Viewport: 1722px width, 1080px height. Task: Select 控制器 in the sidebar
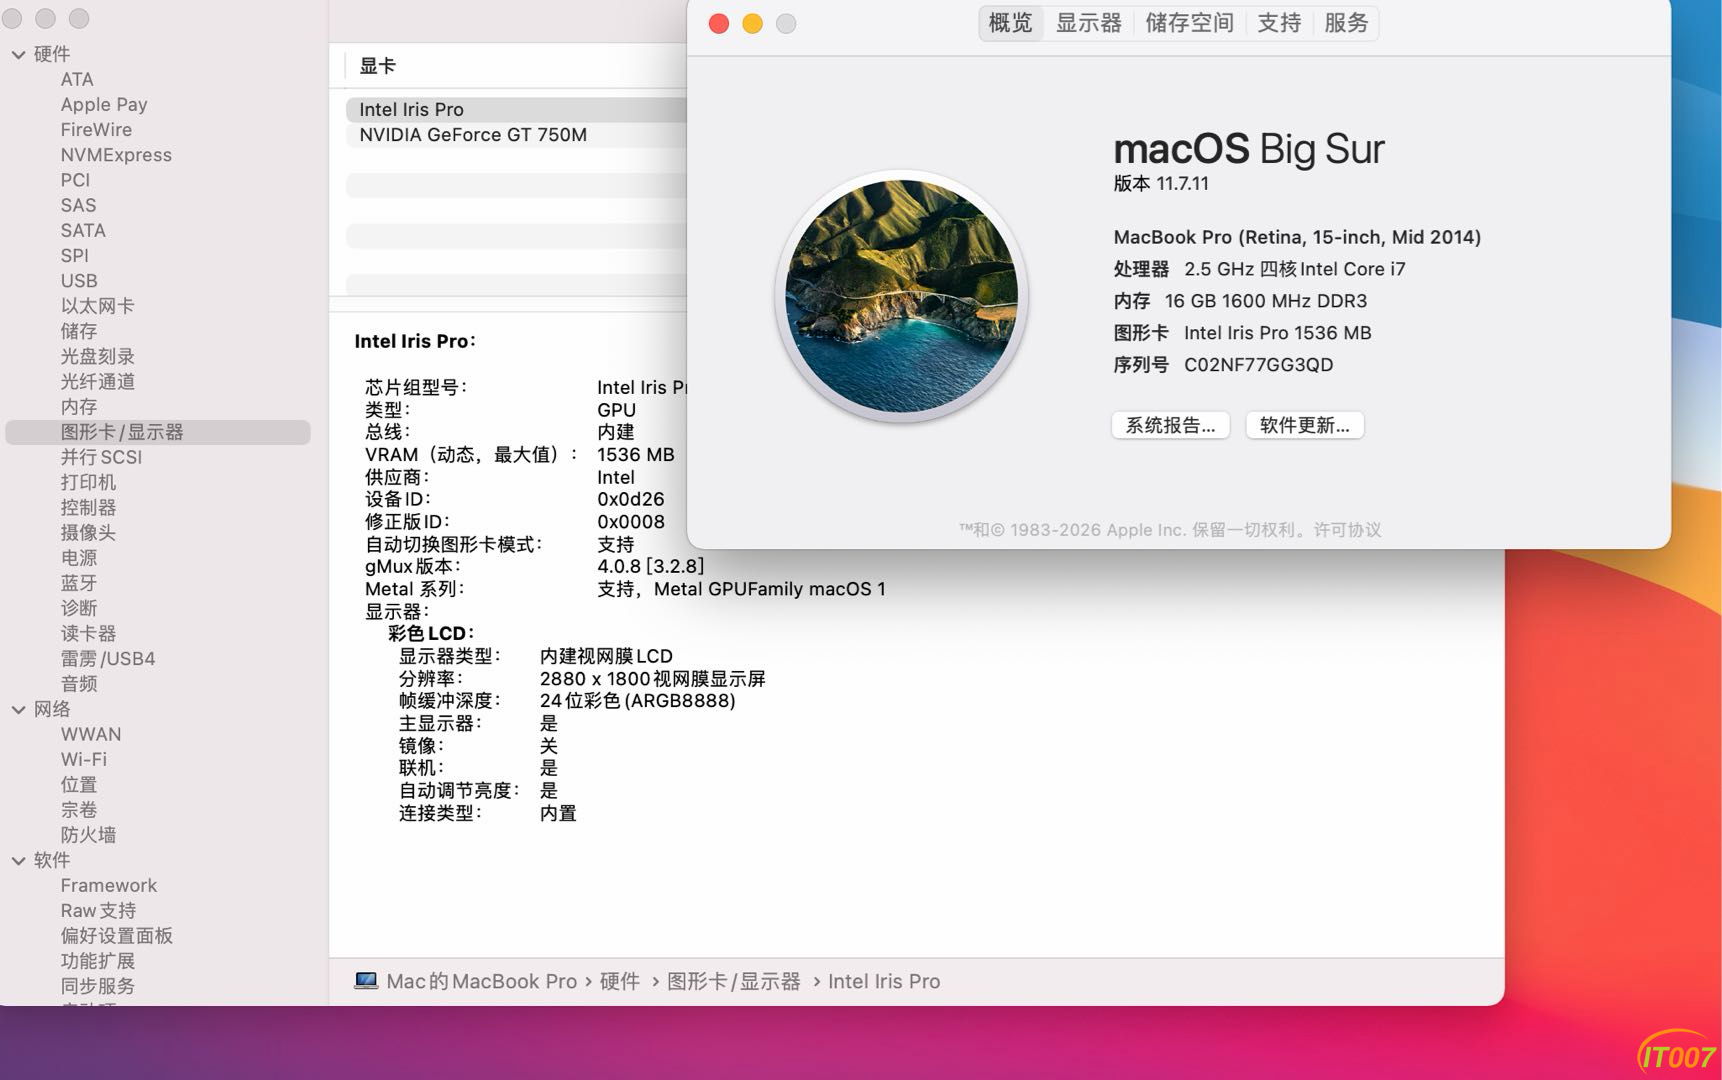[88, 507]
